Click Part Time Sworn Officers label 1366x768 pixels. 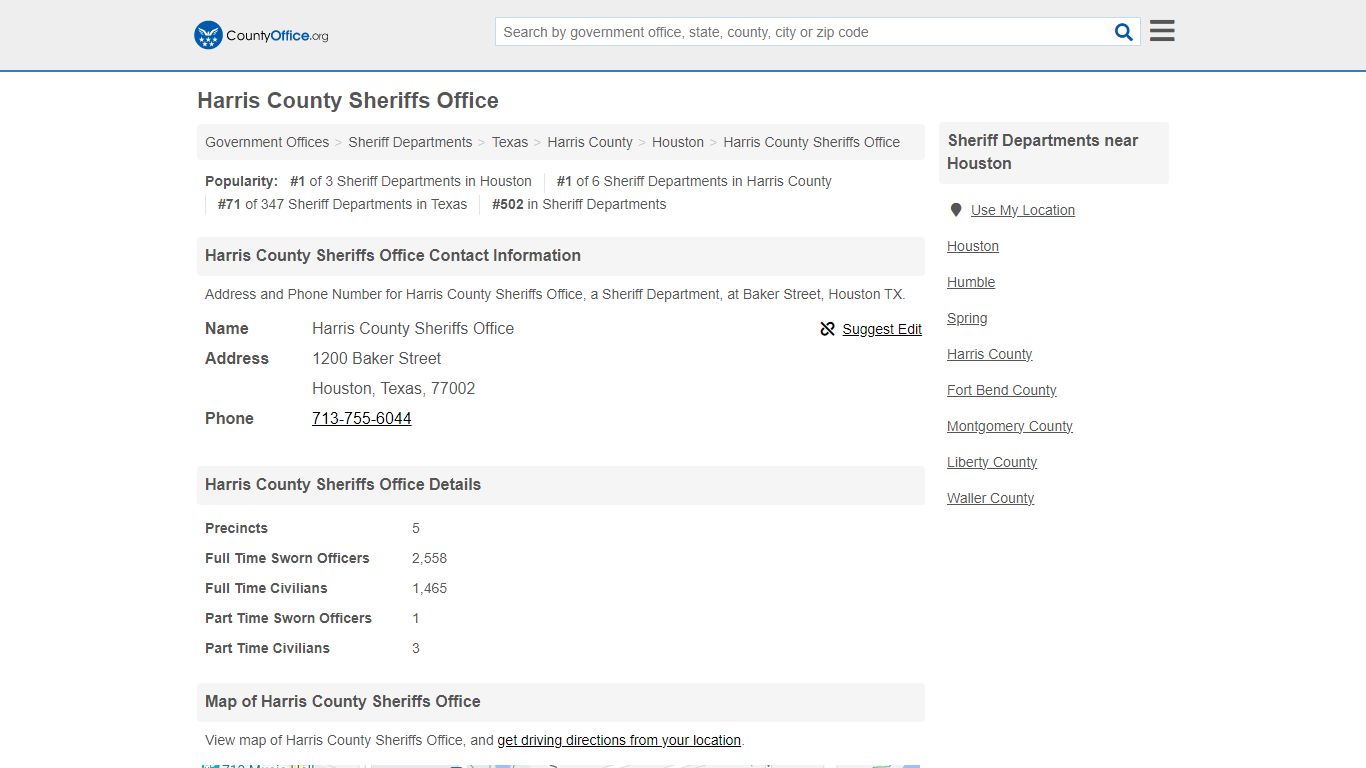pos(288,618)
